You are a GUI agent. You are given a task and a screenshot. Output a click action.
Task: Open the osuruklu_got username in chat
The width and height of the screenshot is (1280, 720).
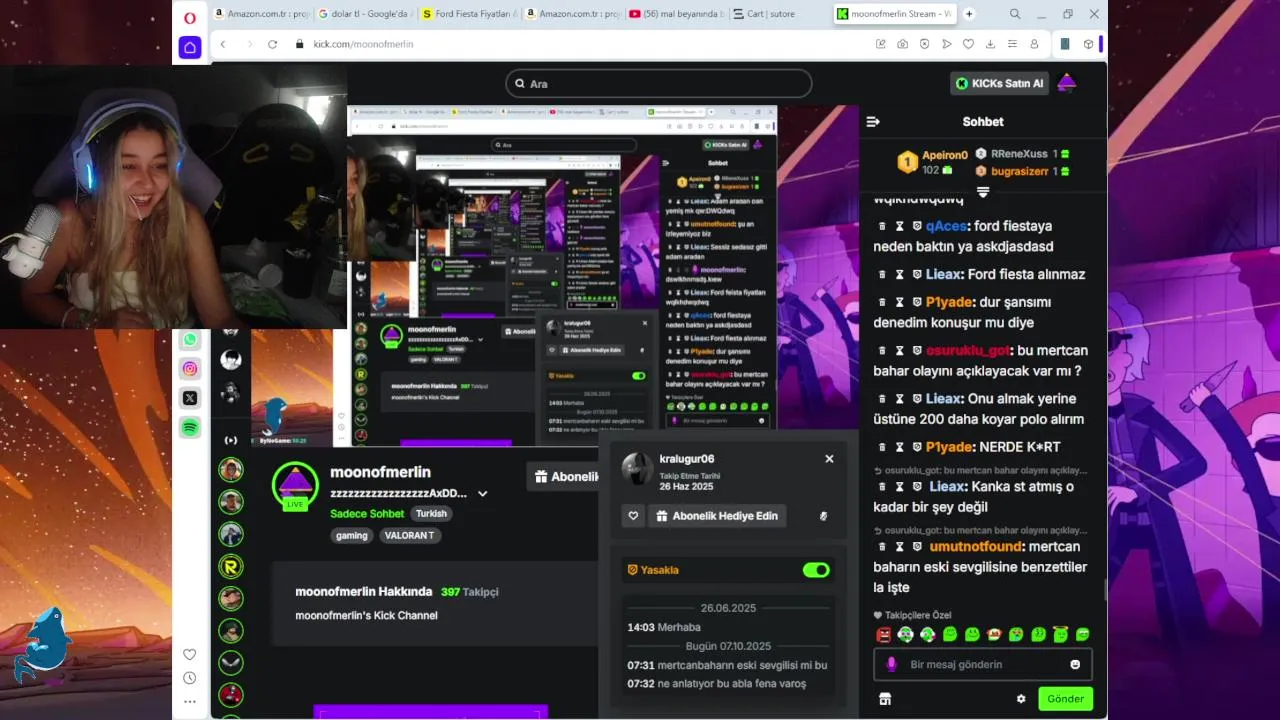coord(967,351)
